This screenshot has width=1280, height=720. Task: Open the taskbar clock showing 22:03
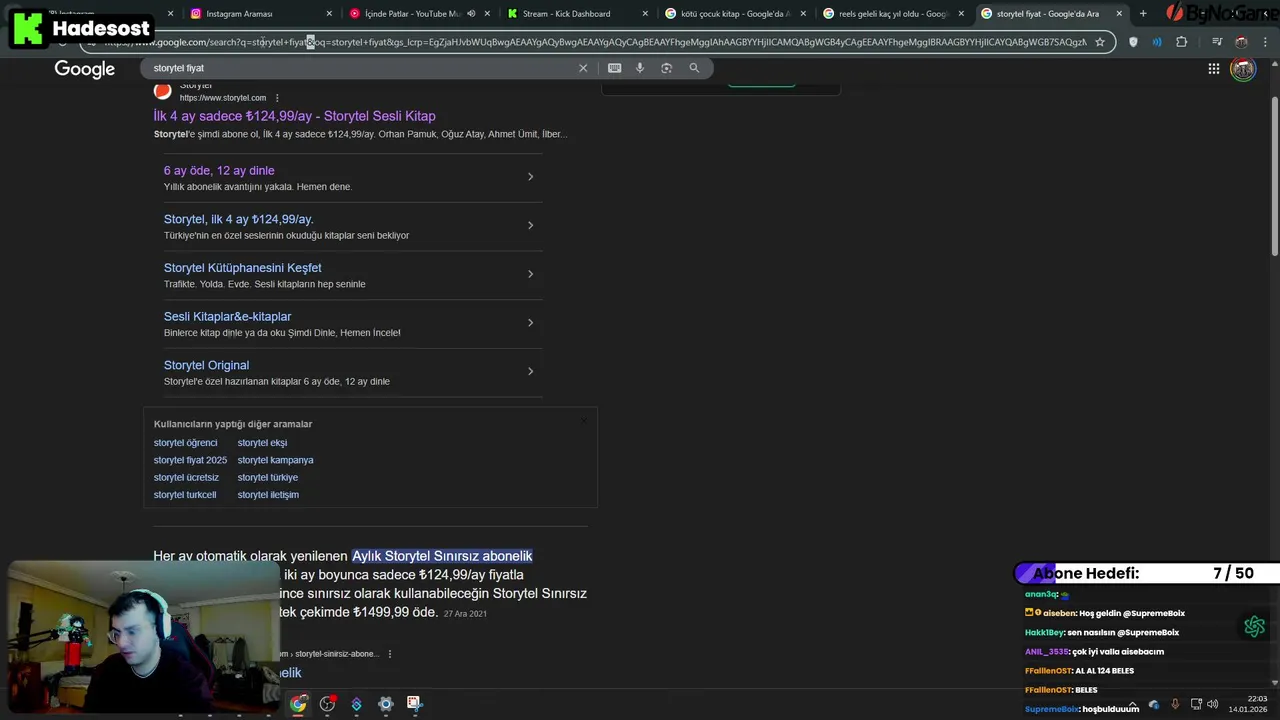pos(1249,704)
